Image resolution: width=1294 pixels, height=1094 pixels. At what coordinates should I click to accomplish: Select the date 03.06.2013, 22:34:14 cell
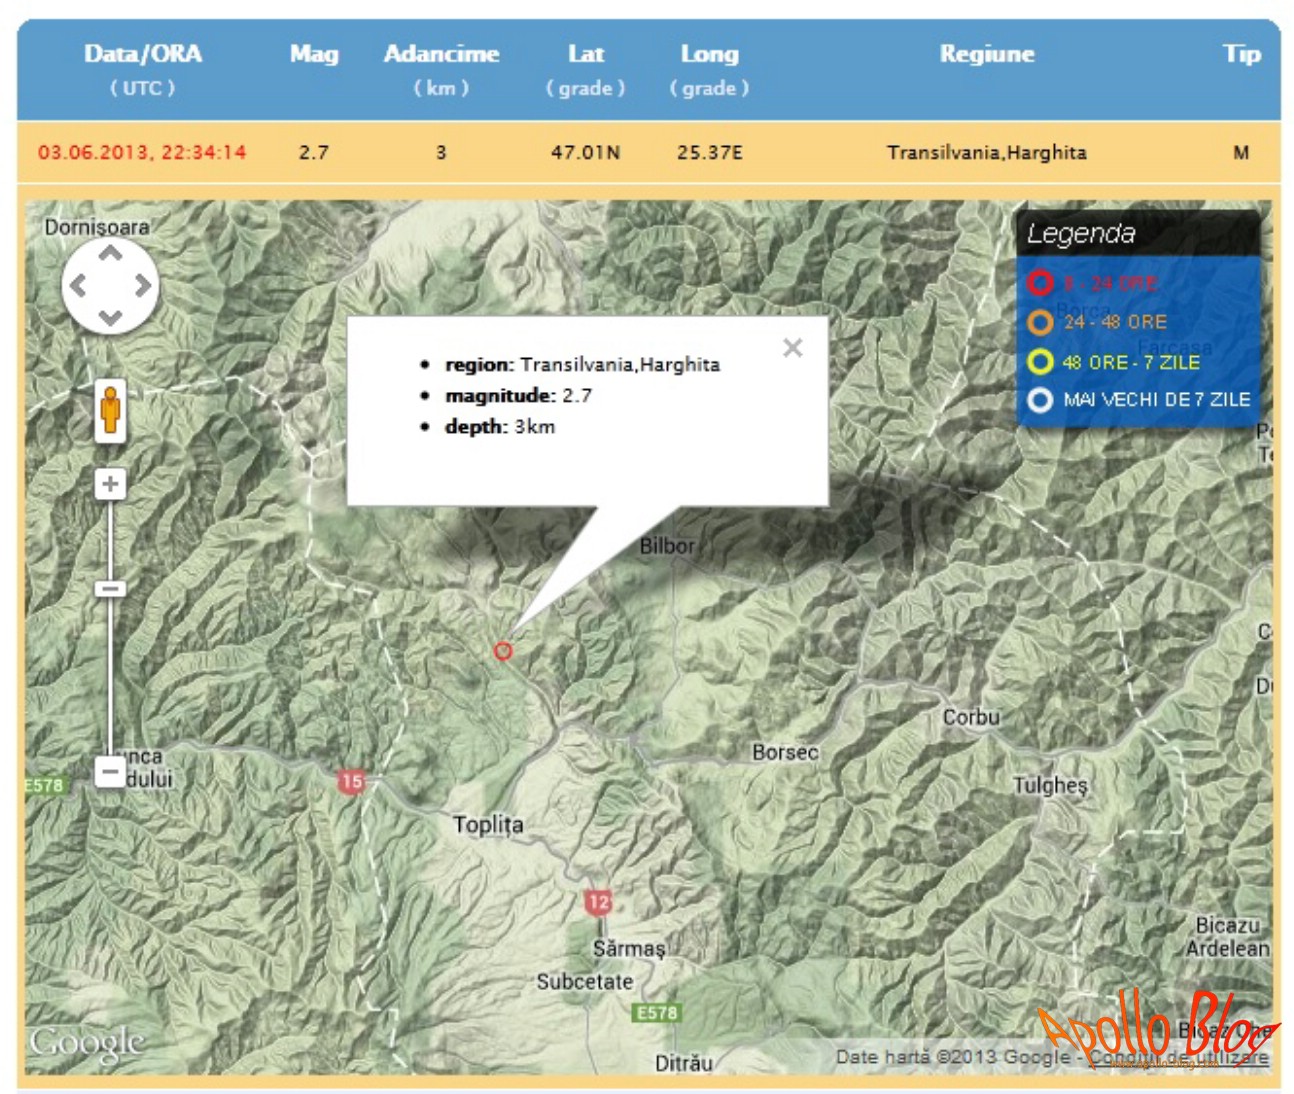tap(142, 152)
